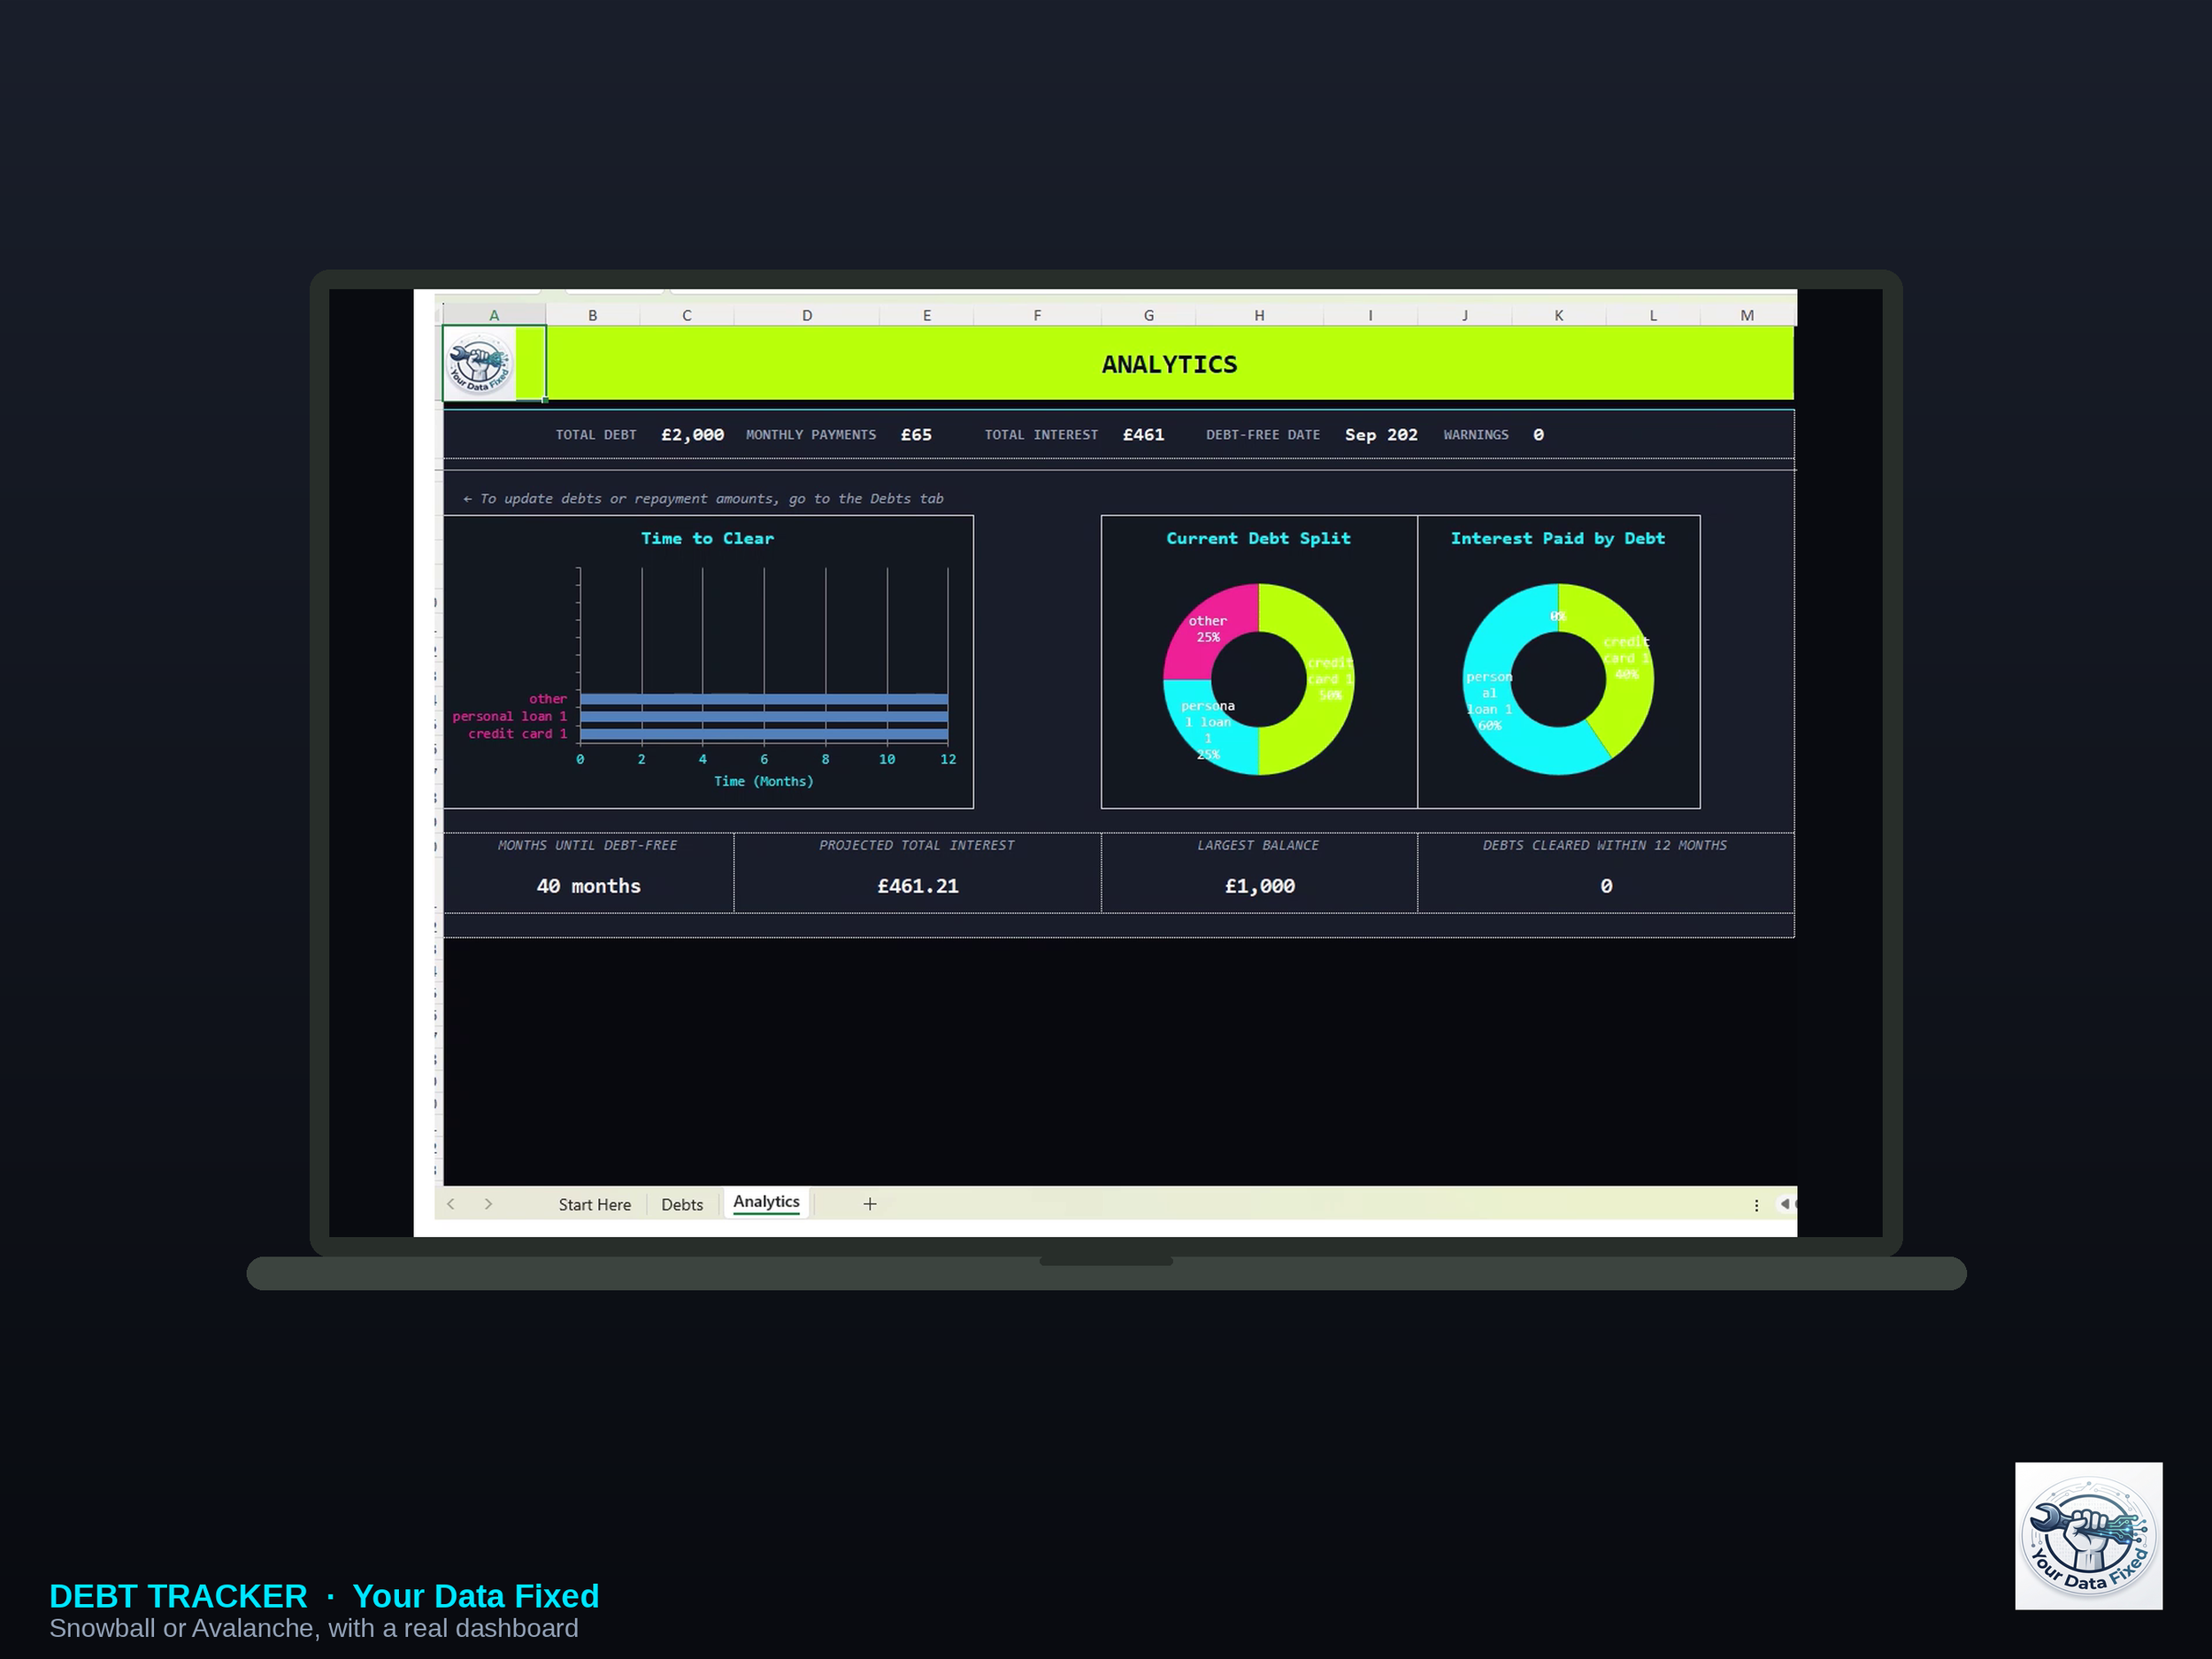
Task: Click the previous sheet navigation arrow
Action: coord(451,1204)
